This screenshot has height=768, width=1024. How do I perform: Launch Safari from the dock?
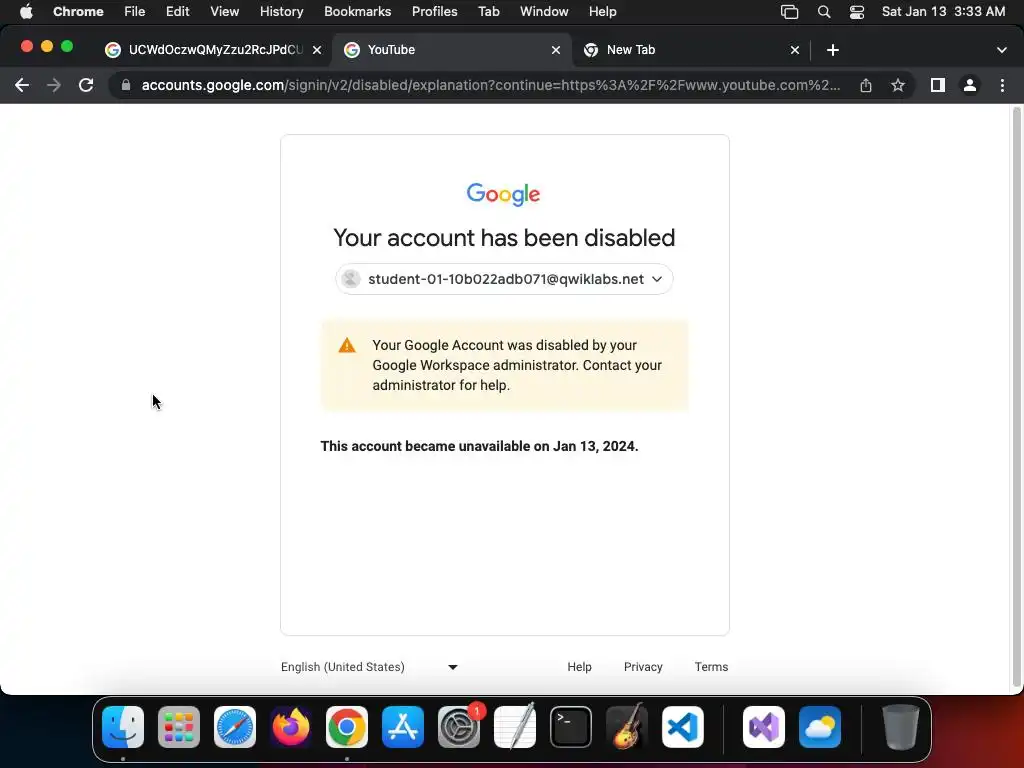tap(235, 727)
